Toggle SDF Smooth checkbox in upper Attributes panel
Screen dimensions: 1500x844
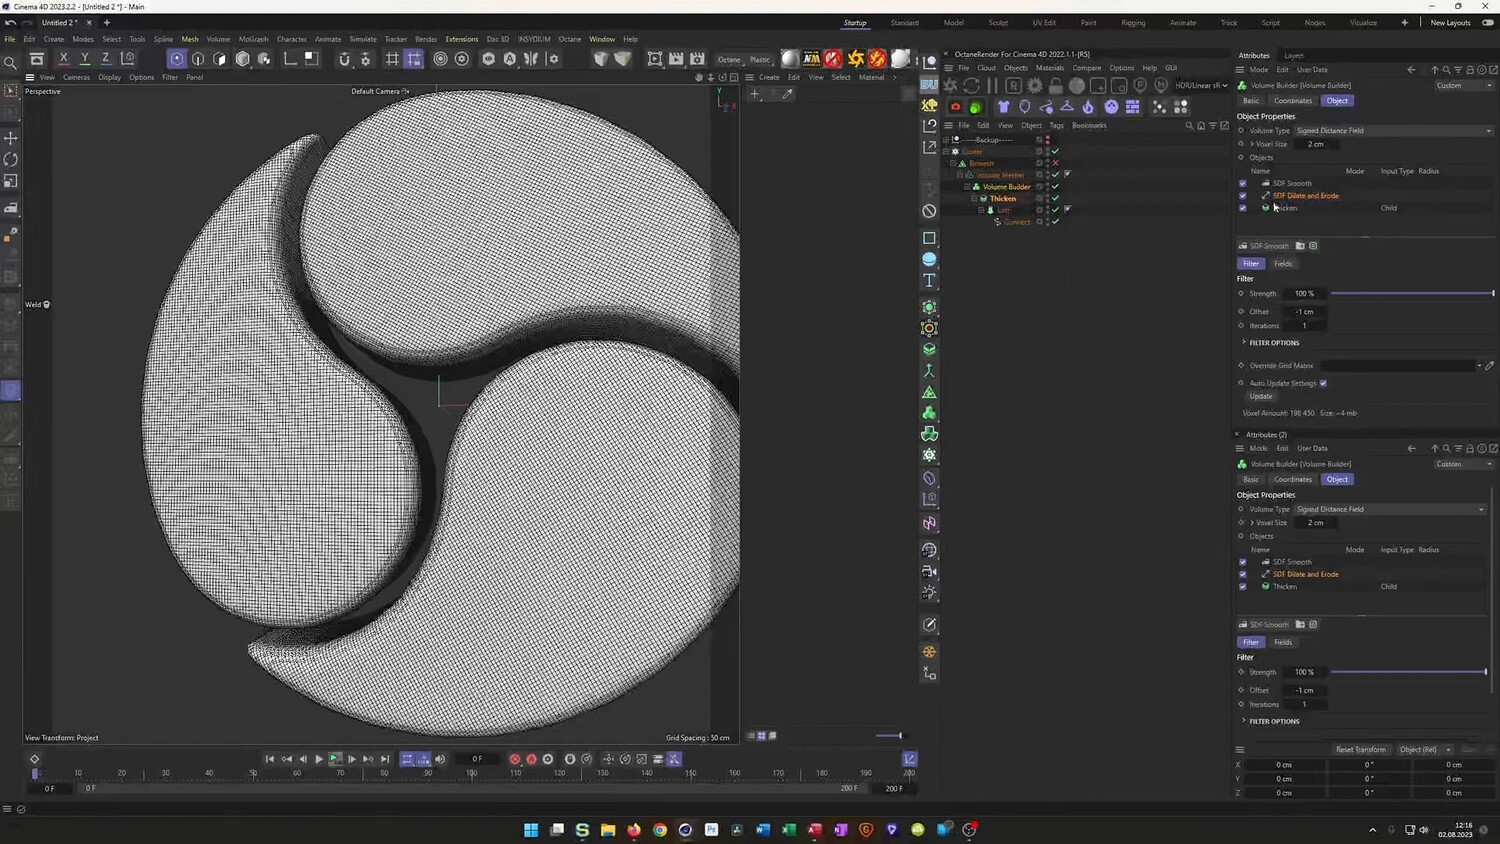(1243, 183)
